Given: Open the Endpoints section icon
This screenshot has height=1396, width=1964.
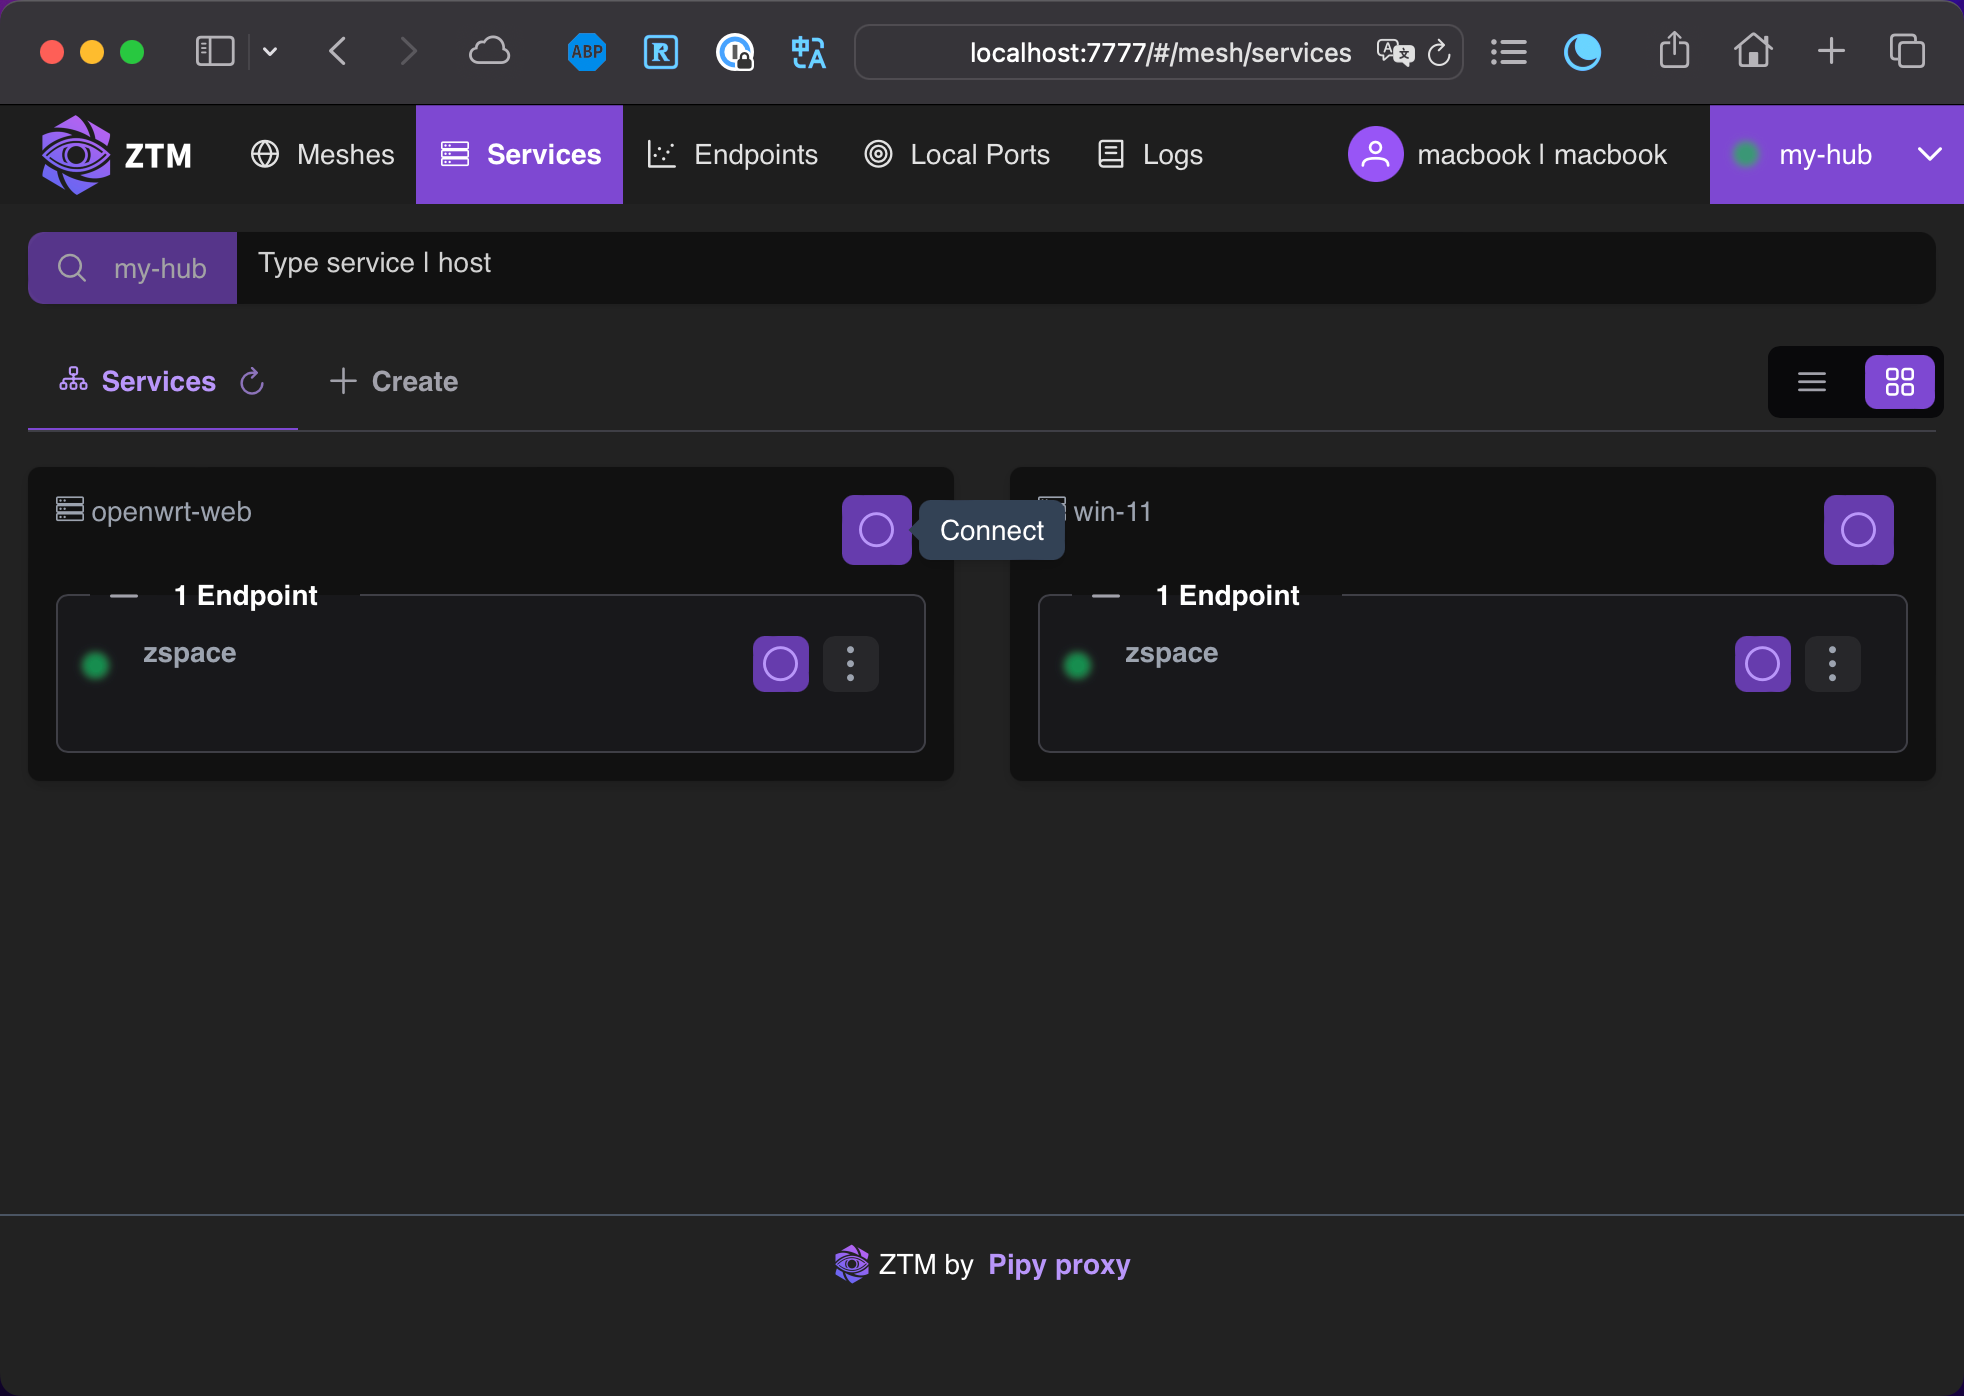Looking at the screenshot, I should [660, 154].
